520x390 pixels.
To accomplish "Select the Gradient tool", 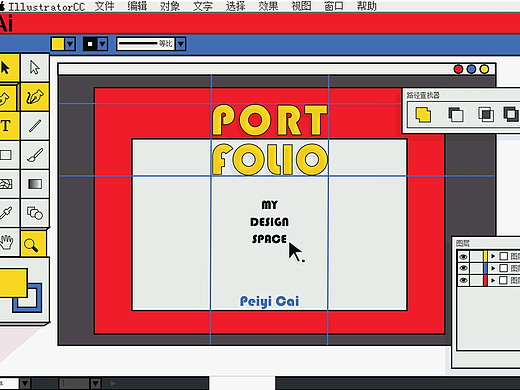I will [35, 184].
